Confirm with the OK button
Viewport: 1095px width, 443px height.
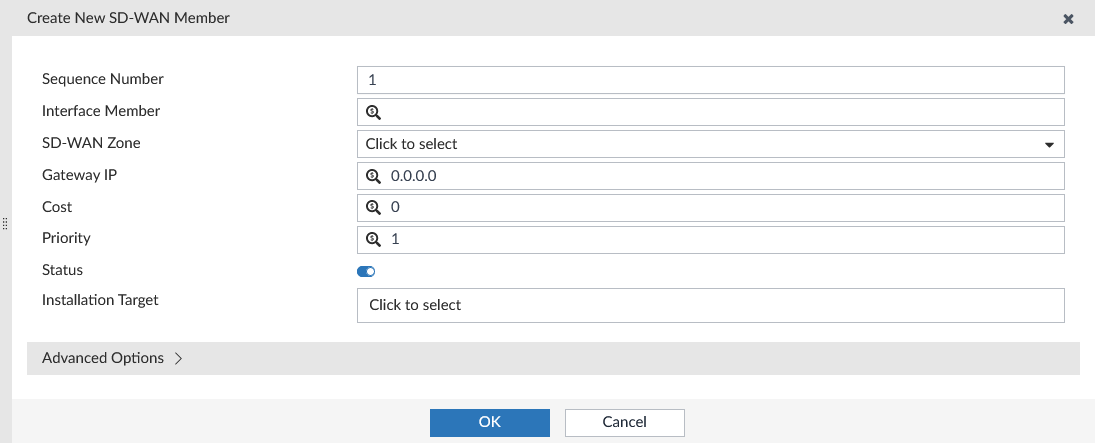click(490, 422)
